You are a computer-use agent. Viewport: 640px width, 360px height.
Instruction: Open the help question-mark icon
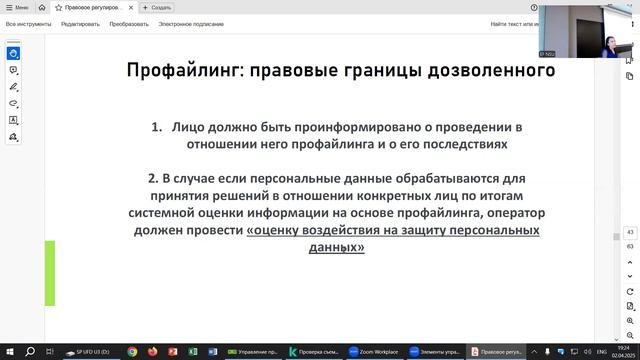pyautogui.click(x=534, y=8)
